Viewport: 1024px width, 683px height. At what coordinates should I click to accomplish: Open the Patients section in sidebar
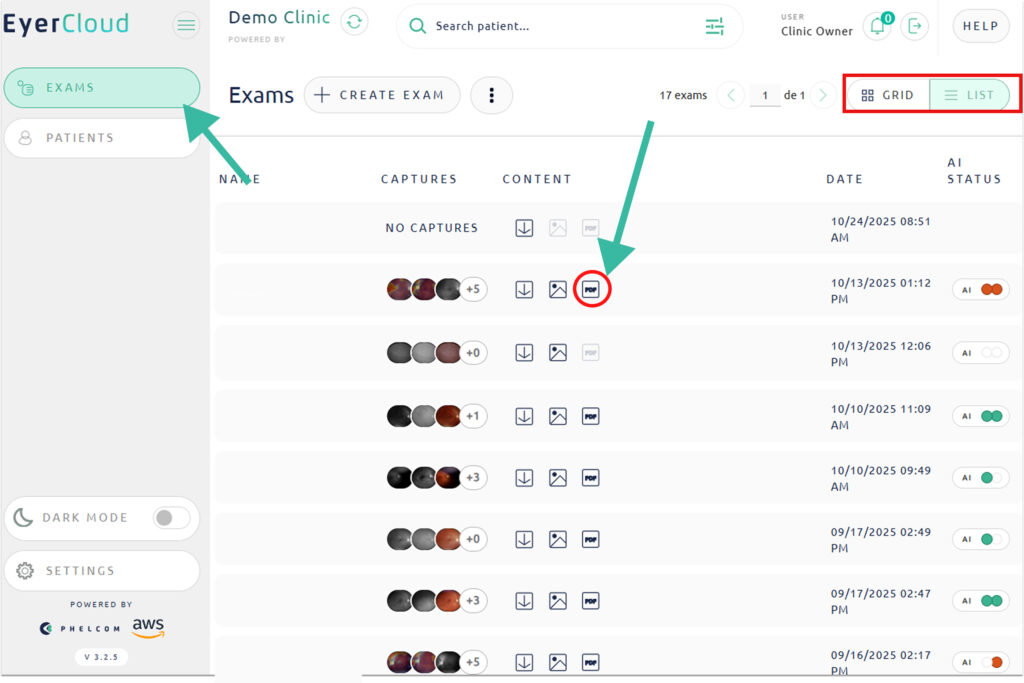[x=101, y=138]
